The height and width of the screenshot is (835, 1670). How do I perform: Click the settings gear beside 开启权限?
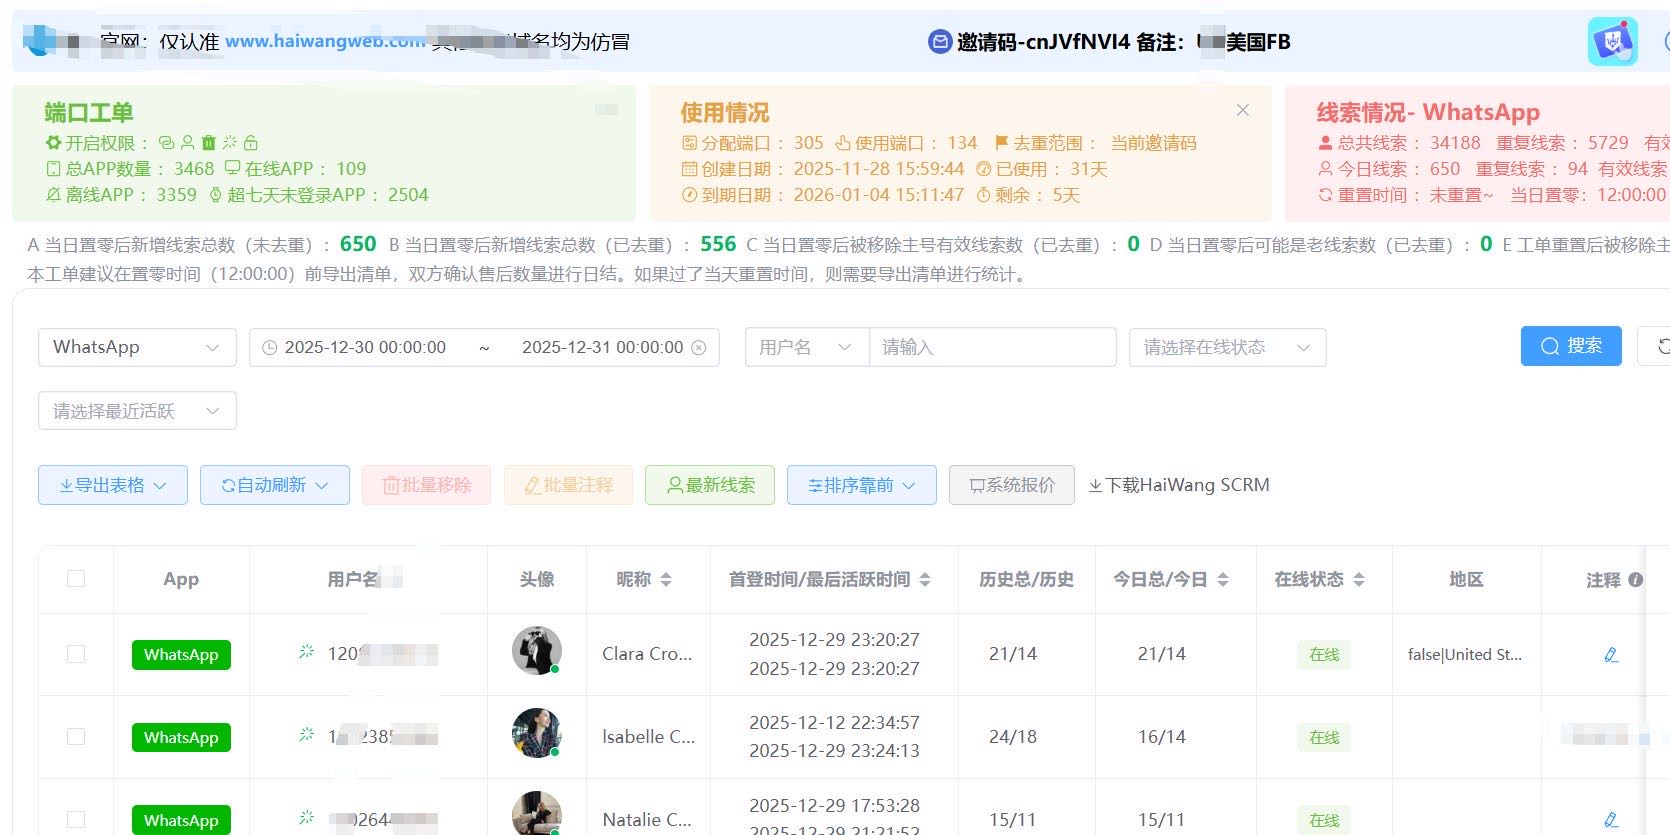click(x=54, y=143)
